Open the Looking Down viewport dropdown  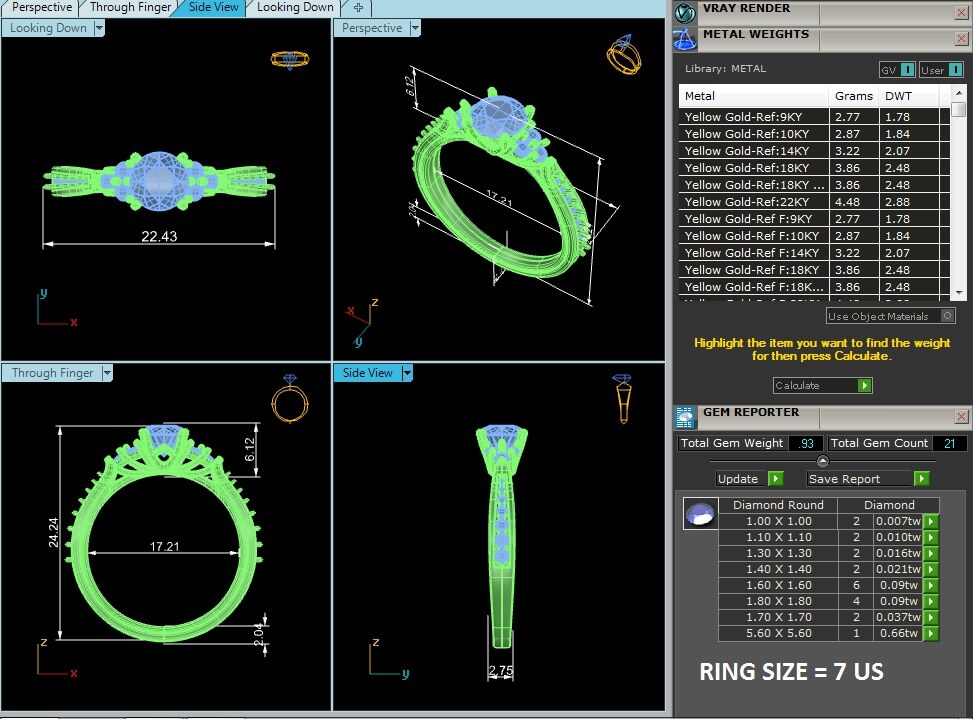(98, 29)
